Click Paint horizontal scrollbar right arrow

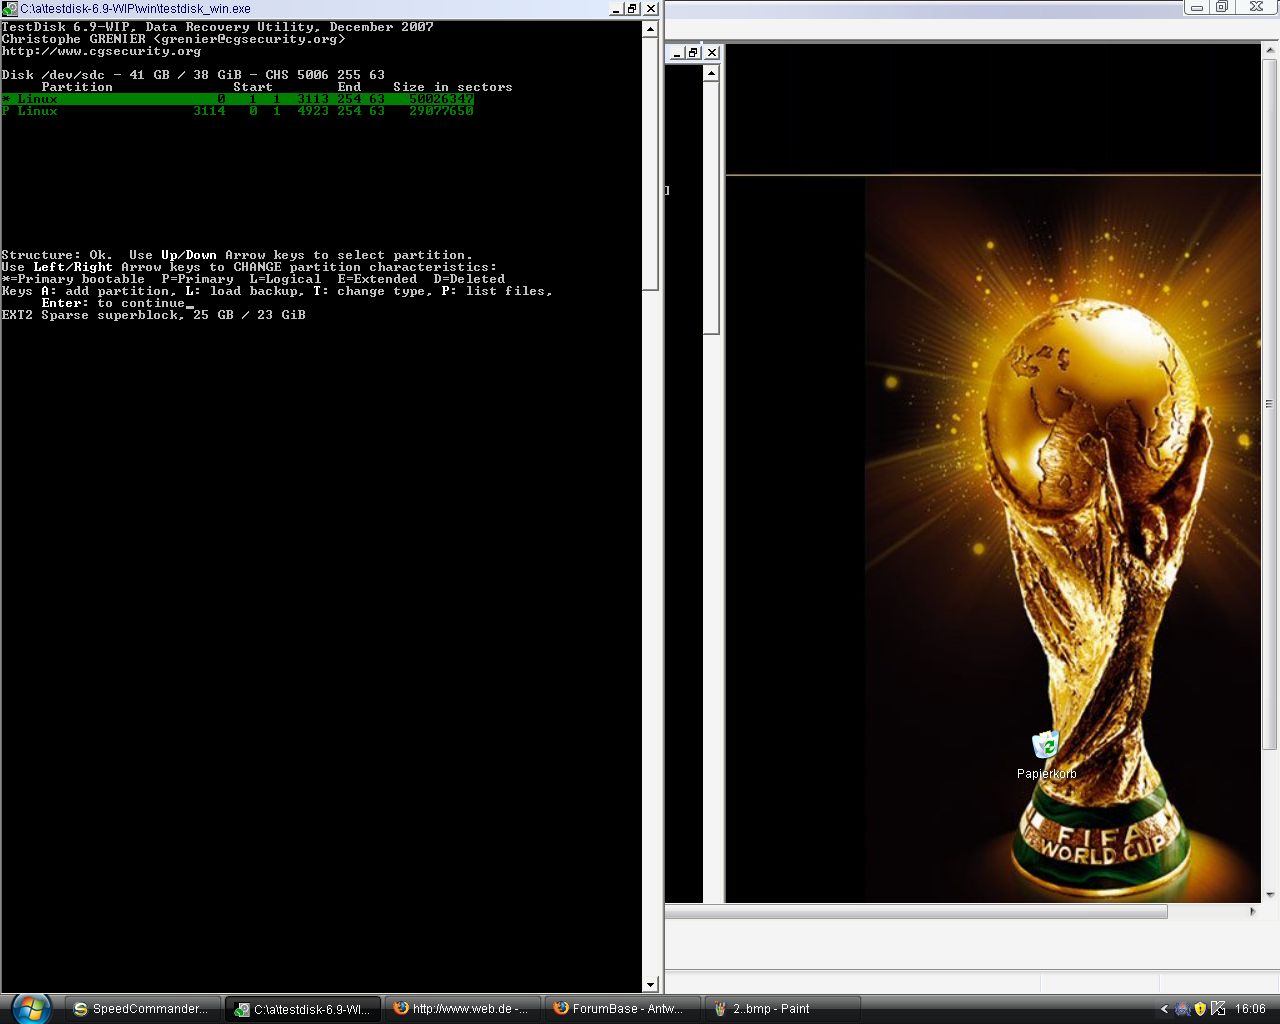click(1253, 912)
